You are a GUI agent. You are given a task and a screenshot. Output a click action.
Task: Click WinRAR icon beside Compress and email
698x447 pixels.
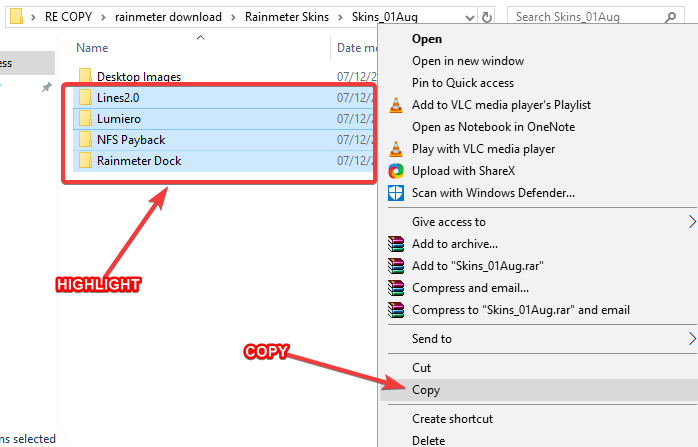pyautogui.click(x=396, y=288)
